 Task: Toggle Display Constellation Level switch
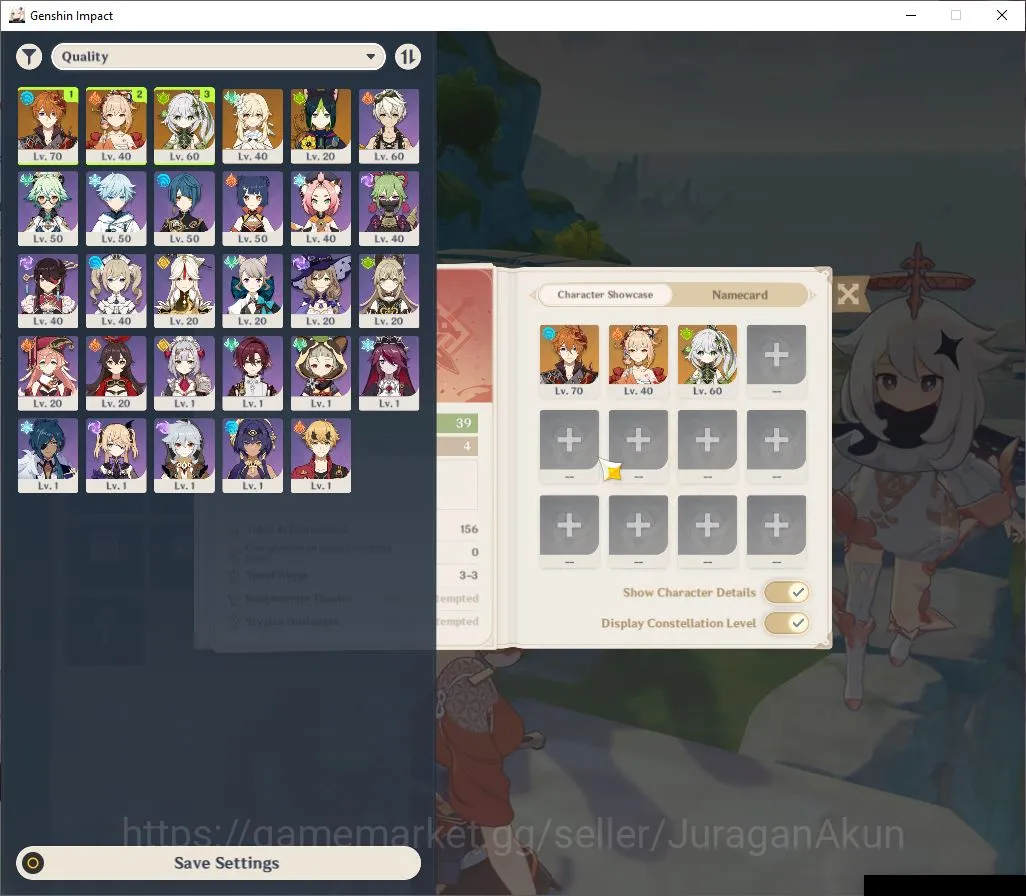(x=787, y=622)
